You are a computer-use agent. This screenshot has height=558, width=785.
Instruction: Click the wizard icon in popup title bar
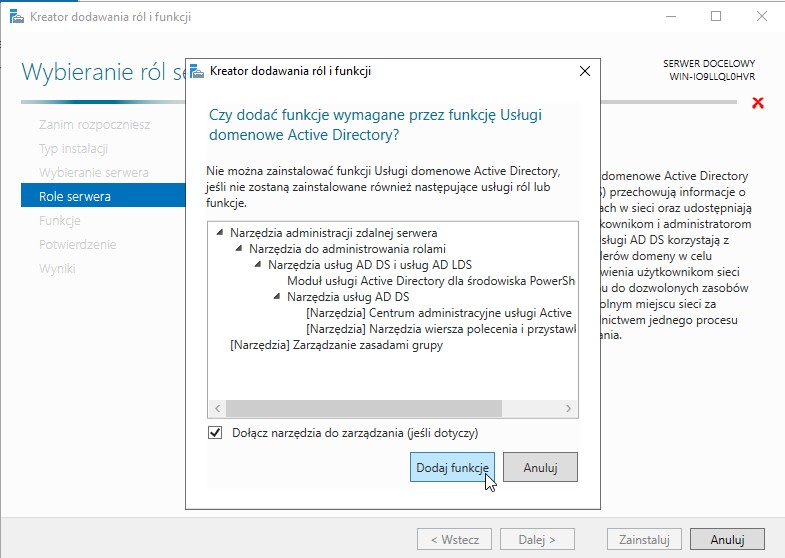click(x=197, y=71)
